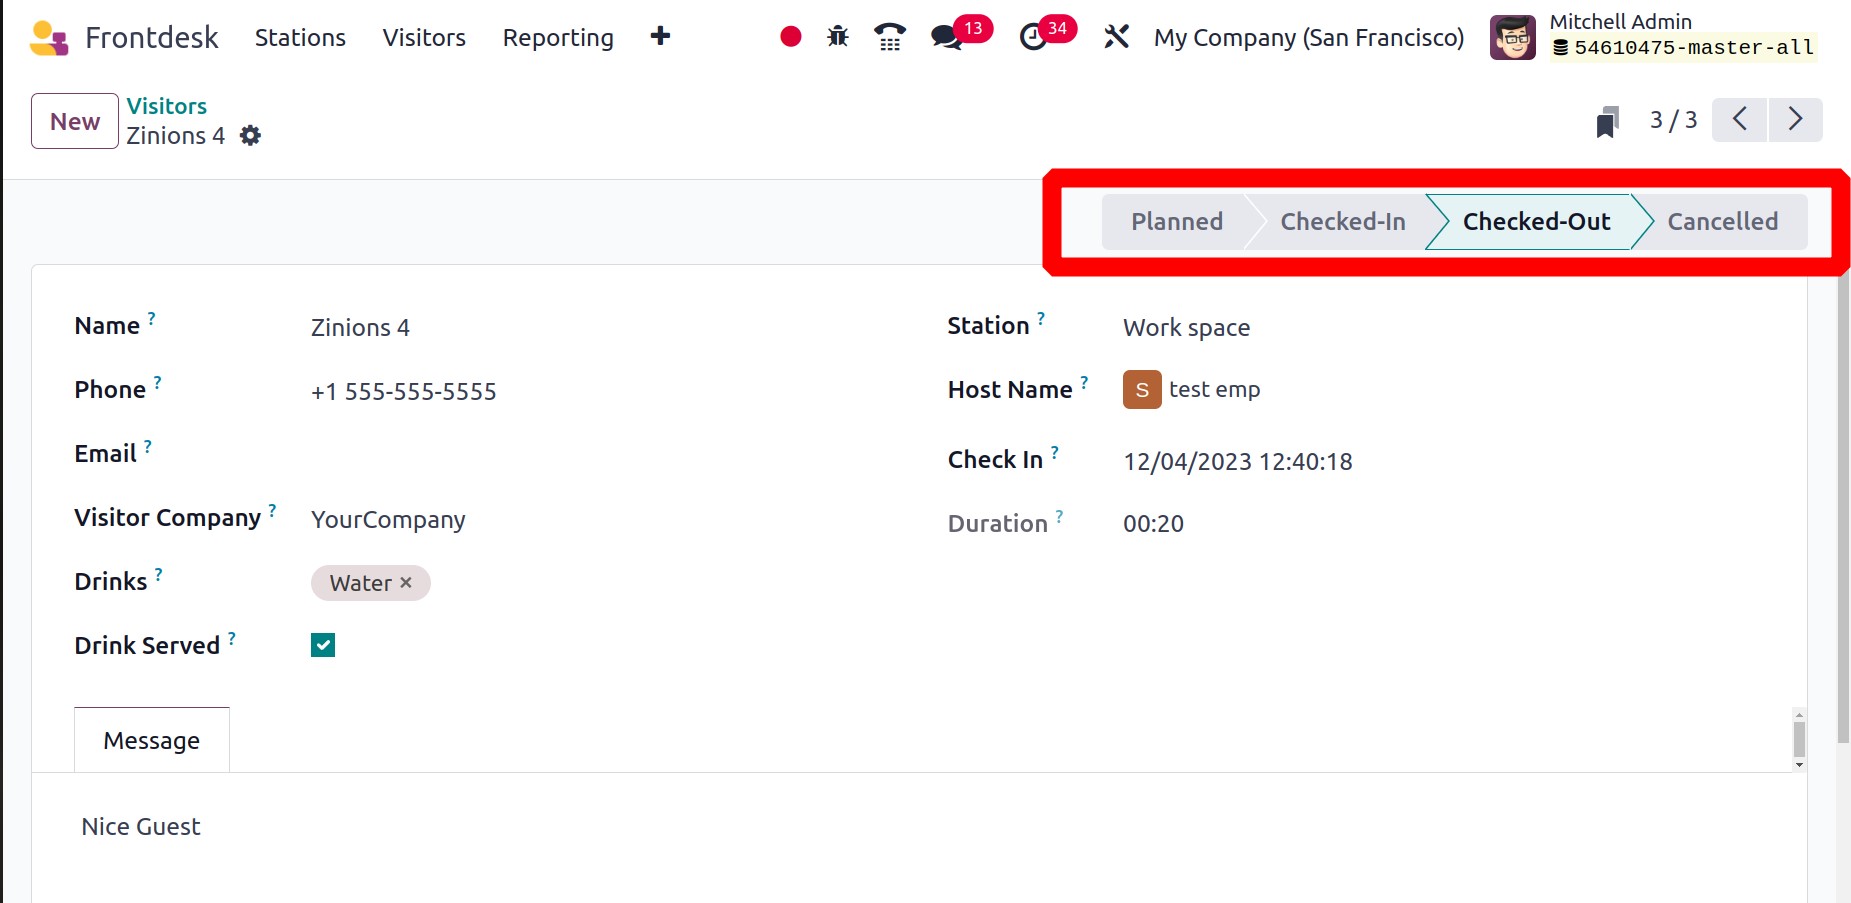Open the VoIP phone icon
This screenshot has width=1851, height=903.
[889, 37]
